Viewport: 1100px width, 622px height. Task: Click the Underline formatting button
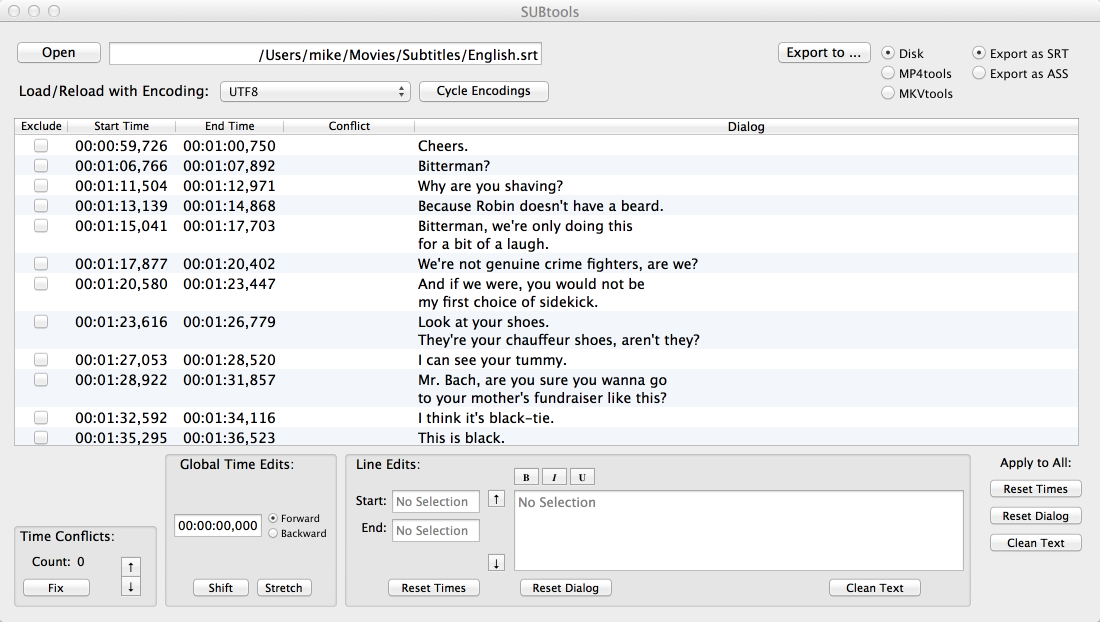(x=582, y=477)
